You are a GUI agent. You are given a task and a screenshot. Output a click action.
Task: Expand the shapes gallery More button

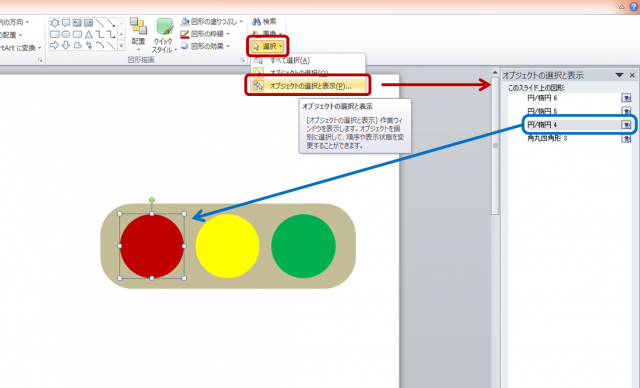tap(121, 46)
